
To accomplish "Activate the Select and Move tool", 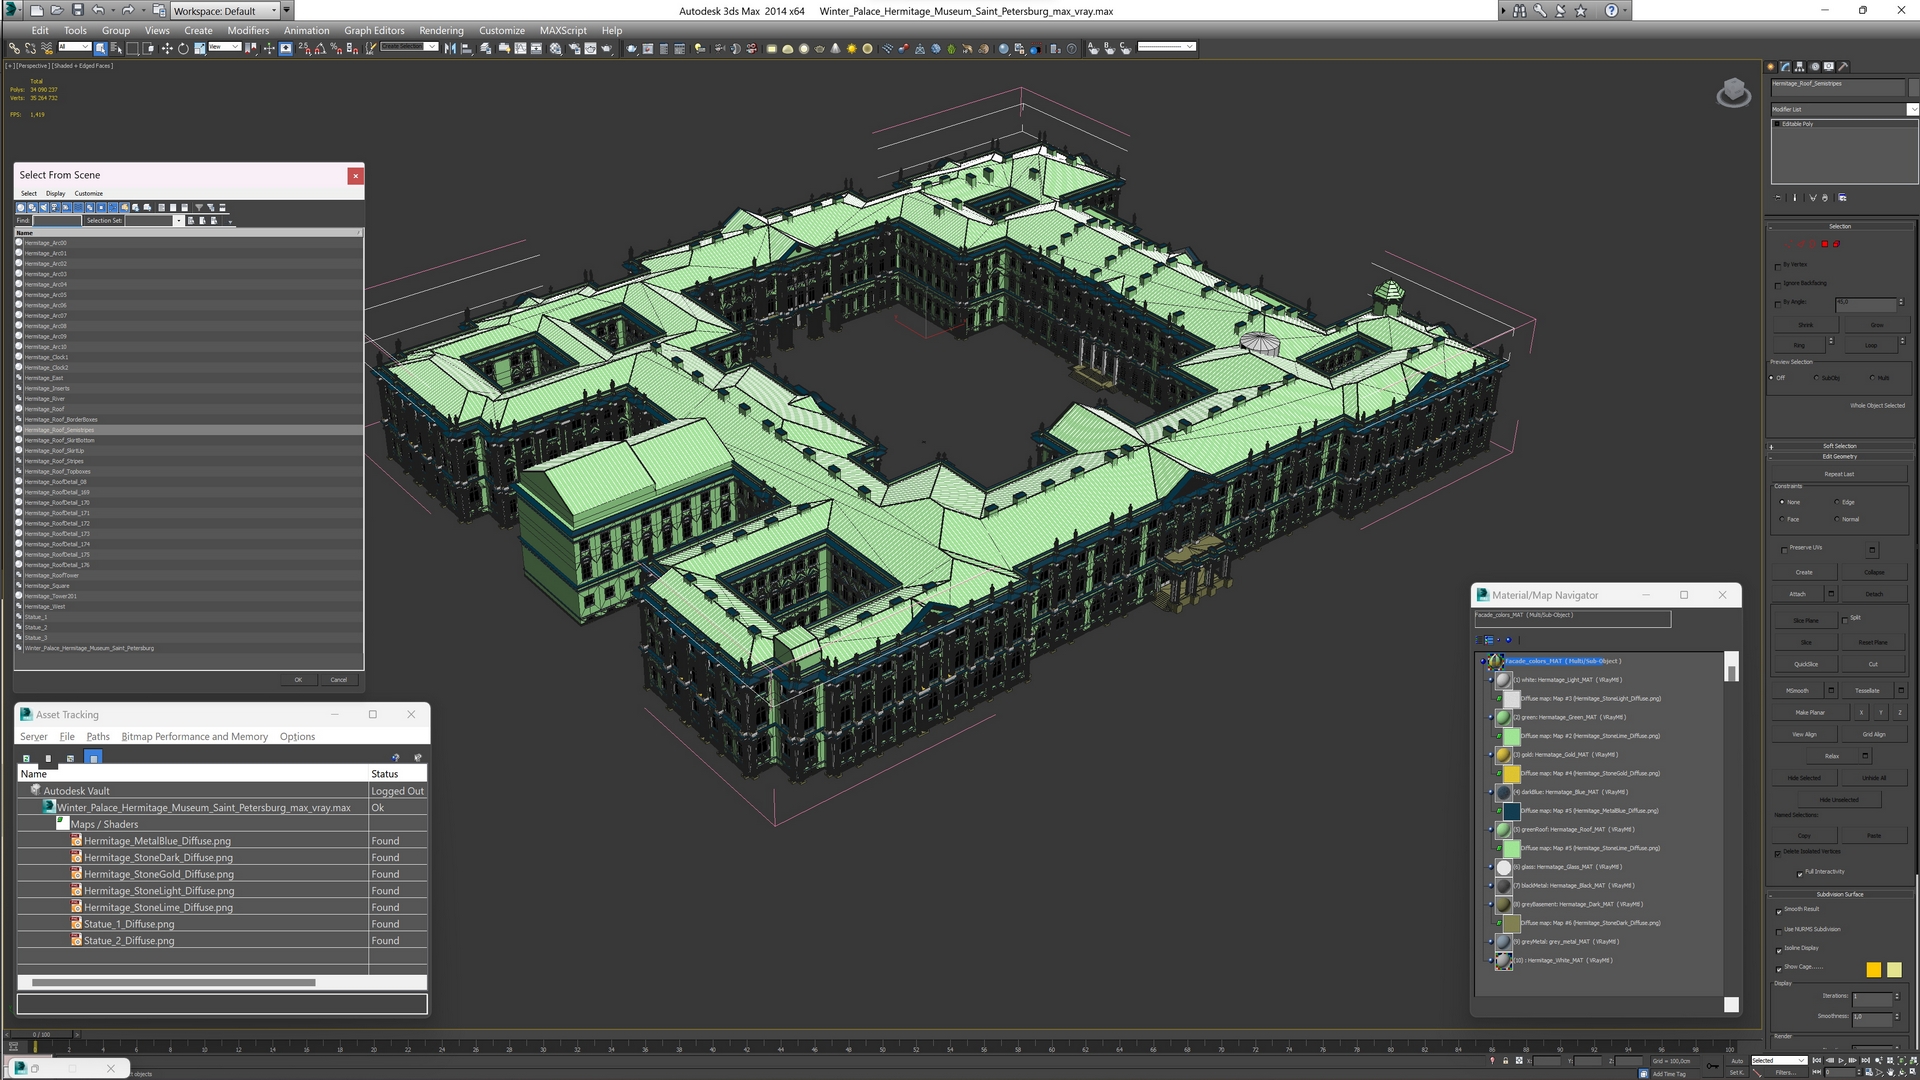I will pos(167,48).
